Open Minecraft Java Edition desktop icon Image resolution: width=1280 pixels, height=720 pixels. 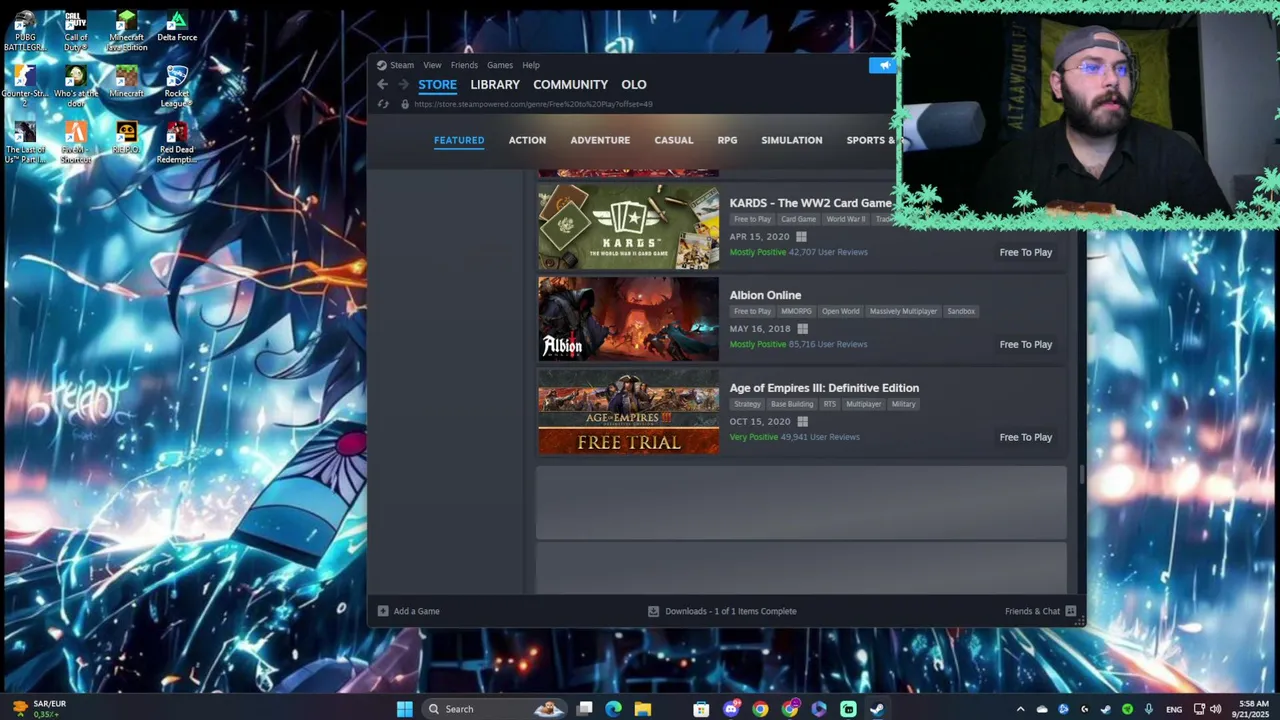[126, 31]
